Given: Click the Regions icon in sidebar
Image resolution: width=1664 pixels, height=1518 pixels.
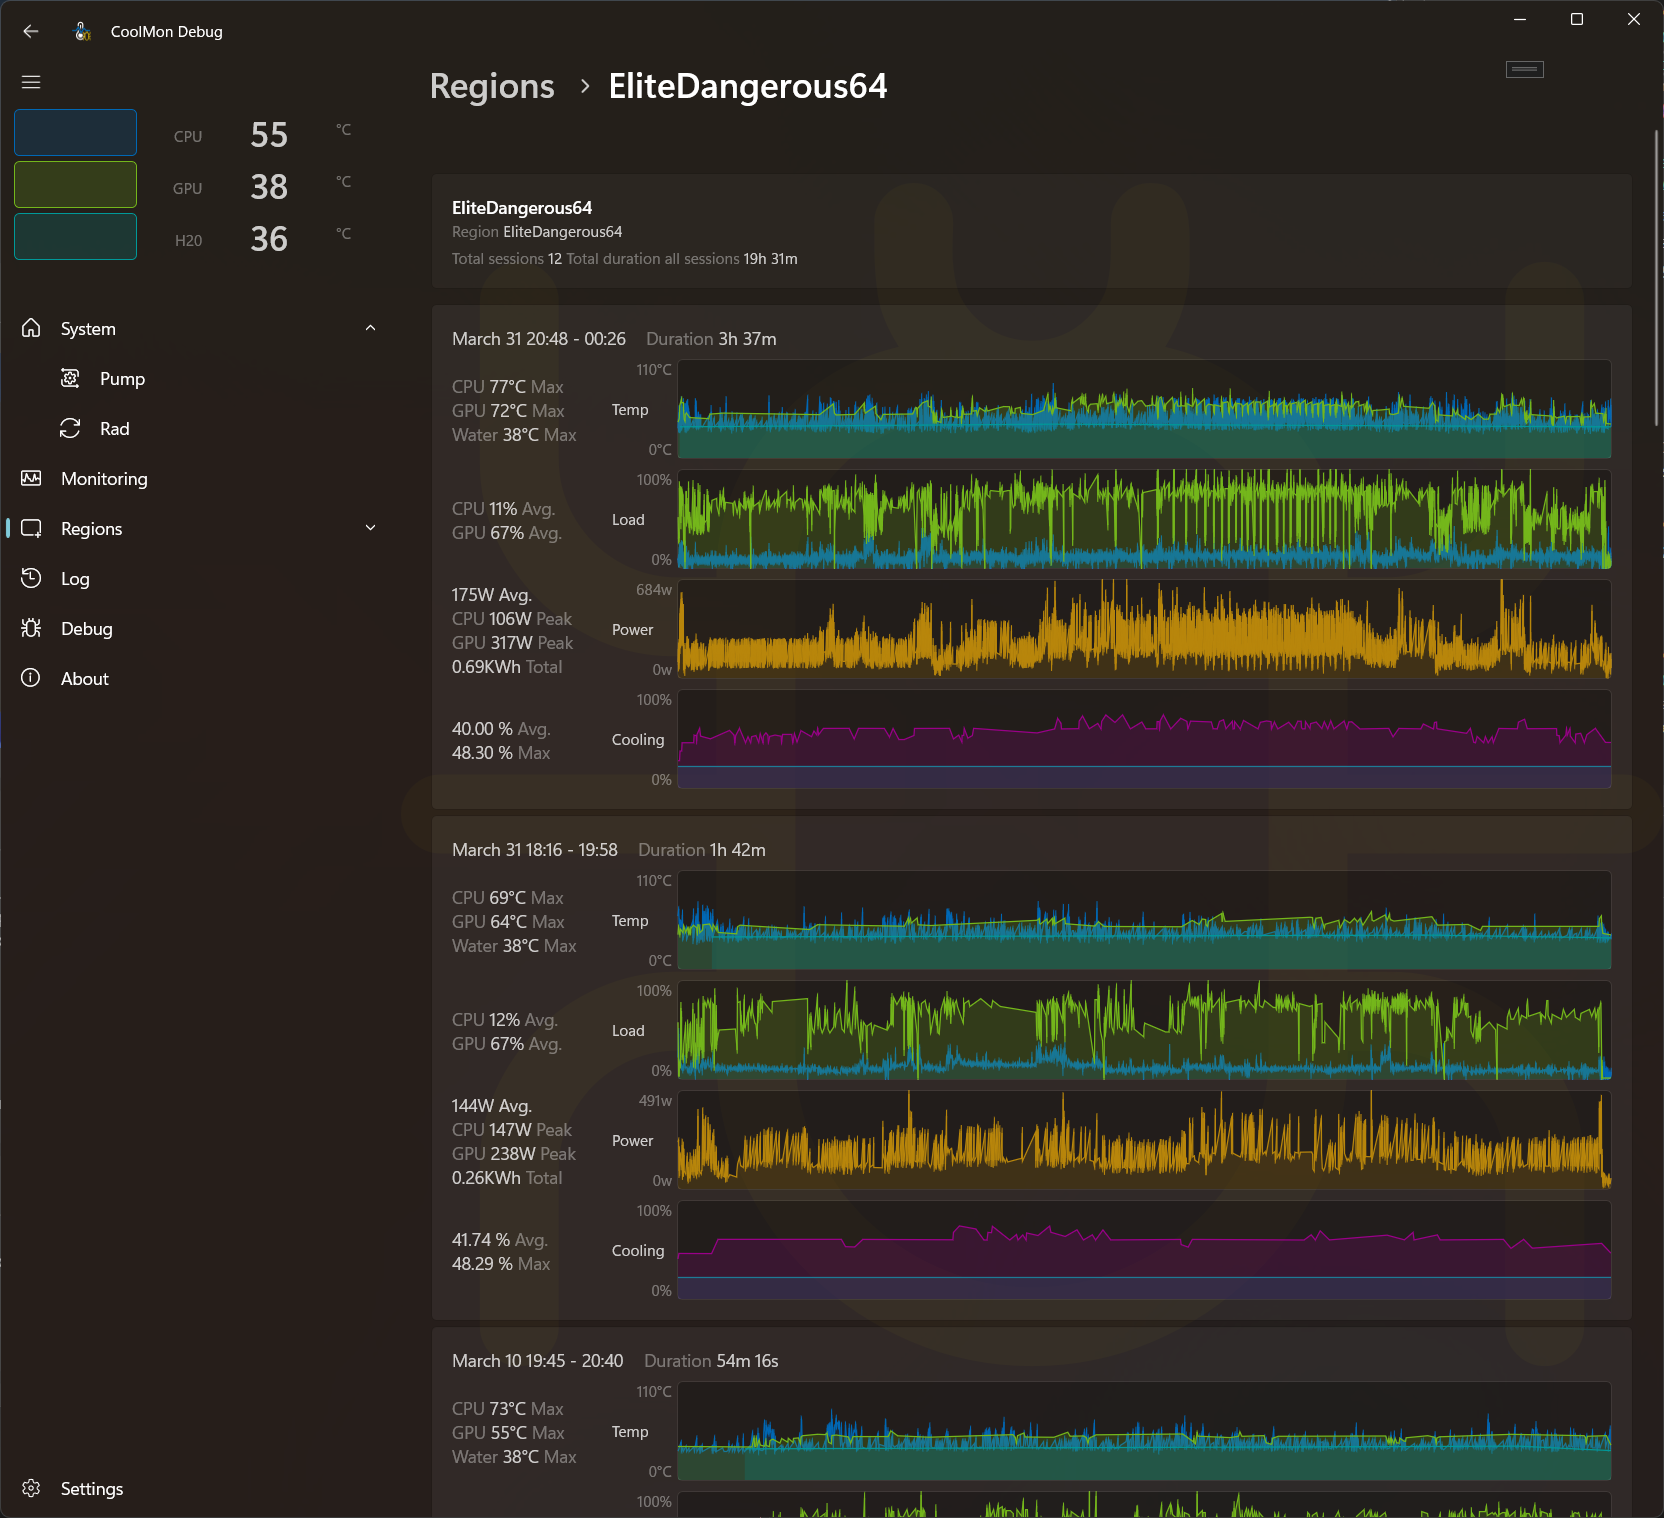Looking at the screenshot, I should tap(31, 528).
